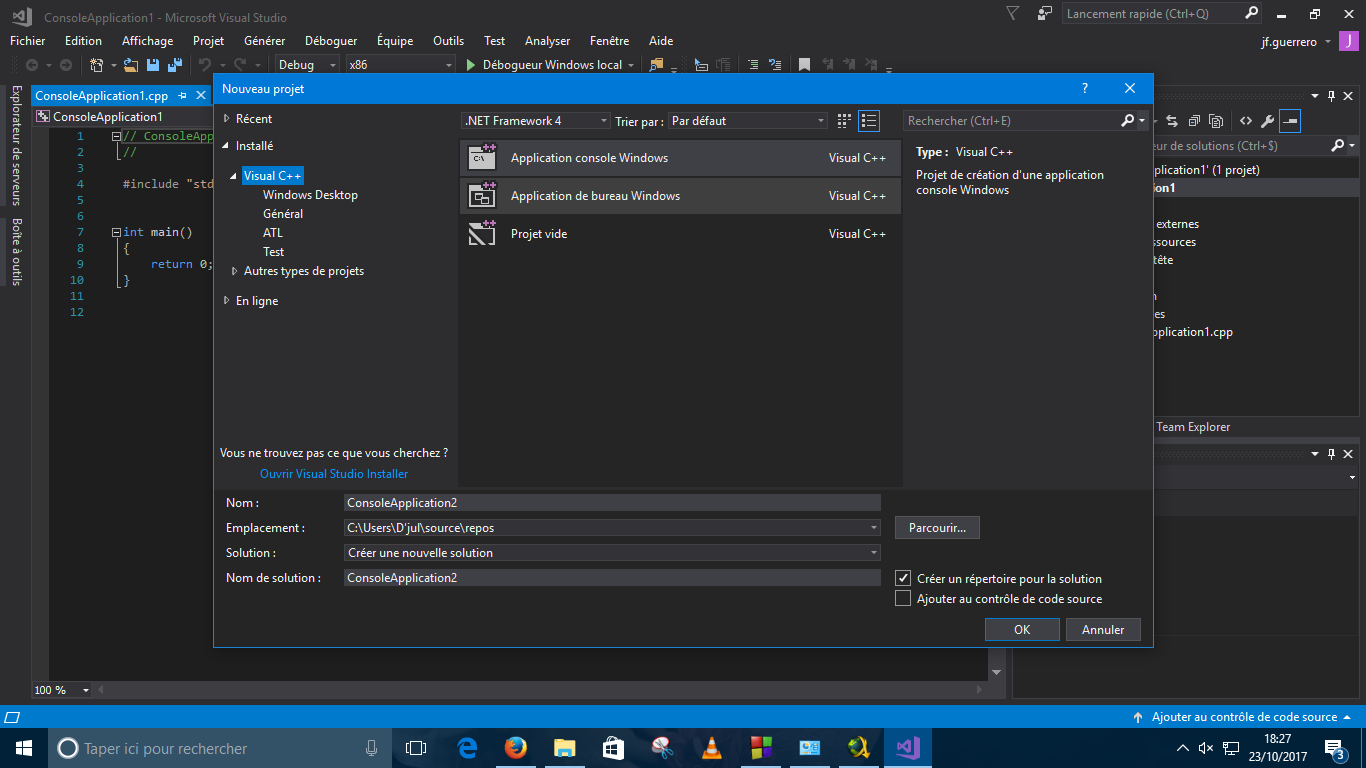Open VLC from the Windows taskbar
This screenshot has height=768, width=1366.
coord(712,747)
